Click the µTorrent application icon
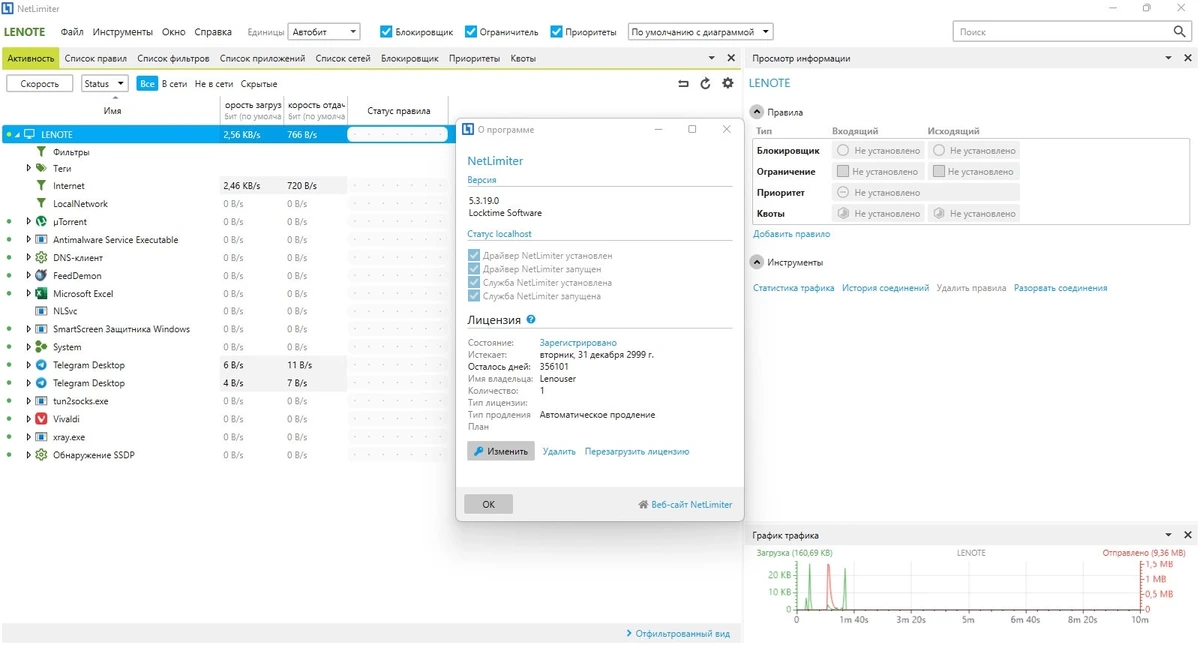 pos(41,221)
